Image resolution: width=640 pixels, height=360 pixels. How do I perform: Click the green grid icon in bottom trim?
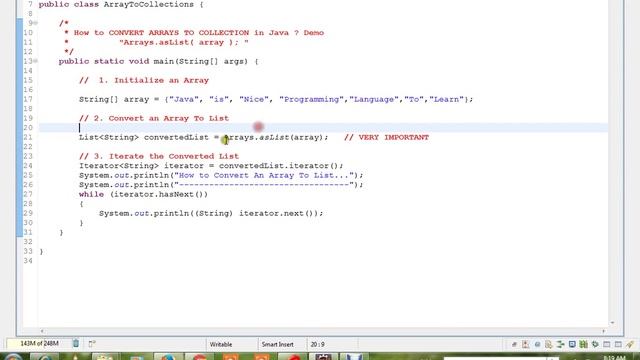[x=583, y=344]
